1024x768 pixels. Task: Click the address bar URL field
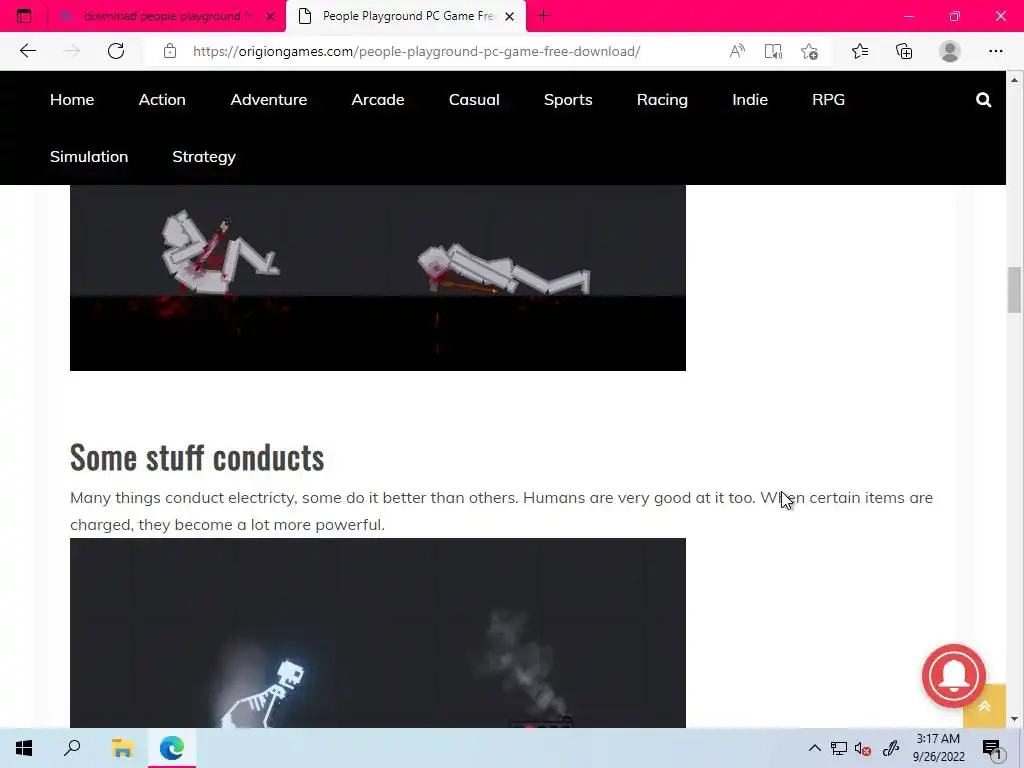click(x=416, y=51)
